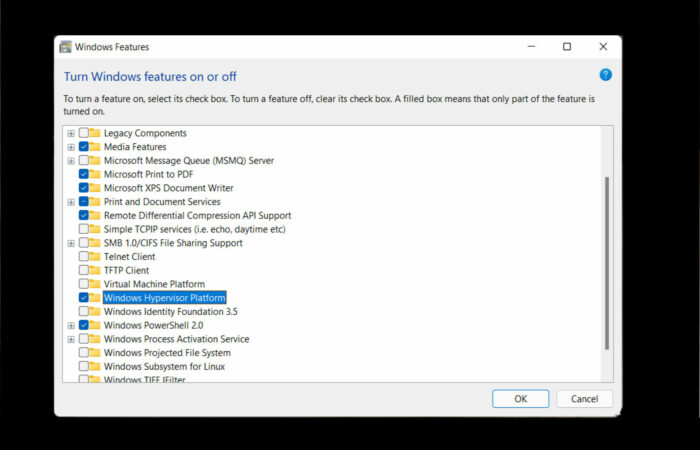Viewport: 700px width, 450px height.
Task: Select Windows Process Activation Service label
Action: click(176, 339)
